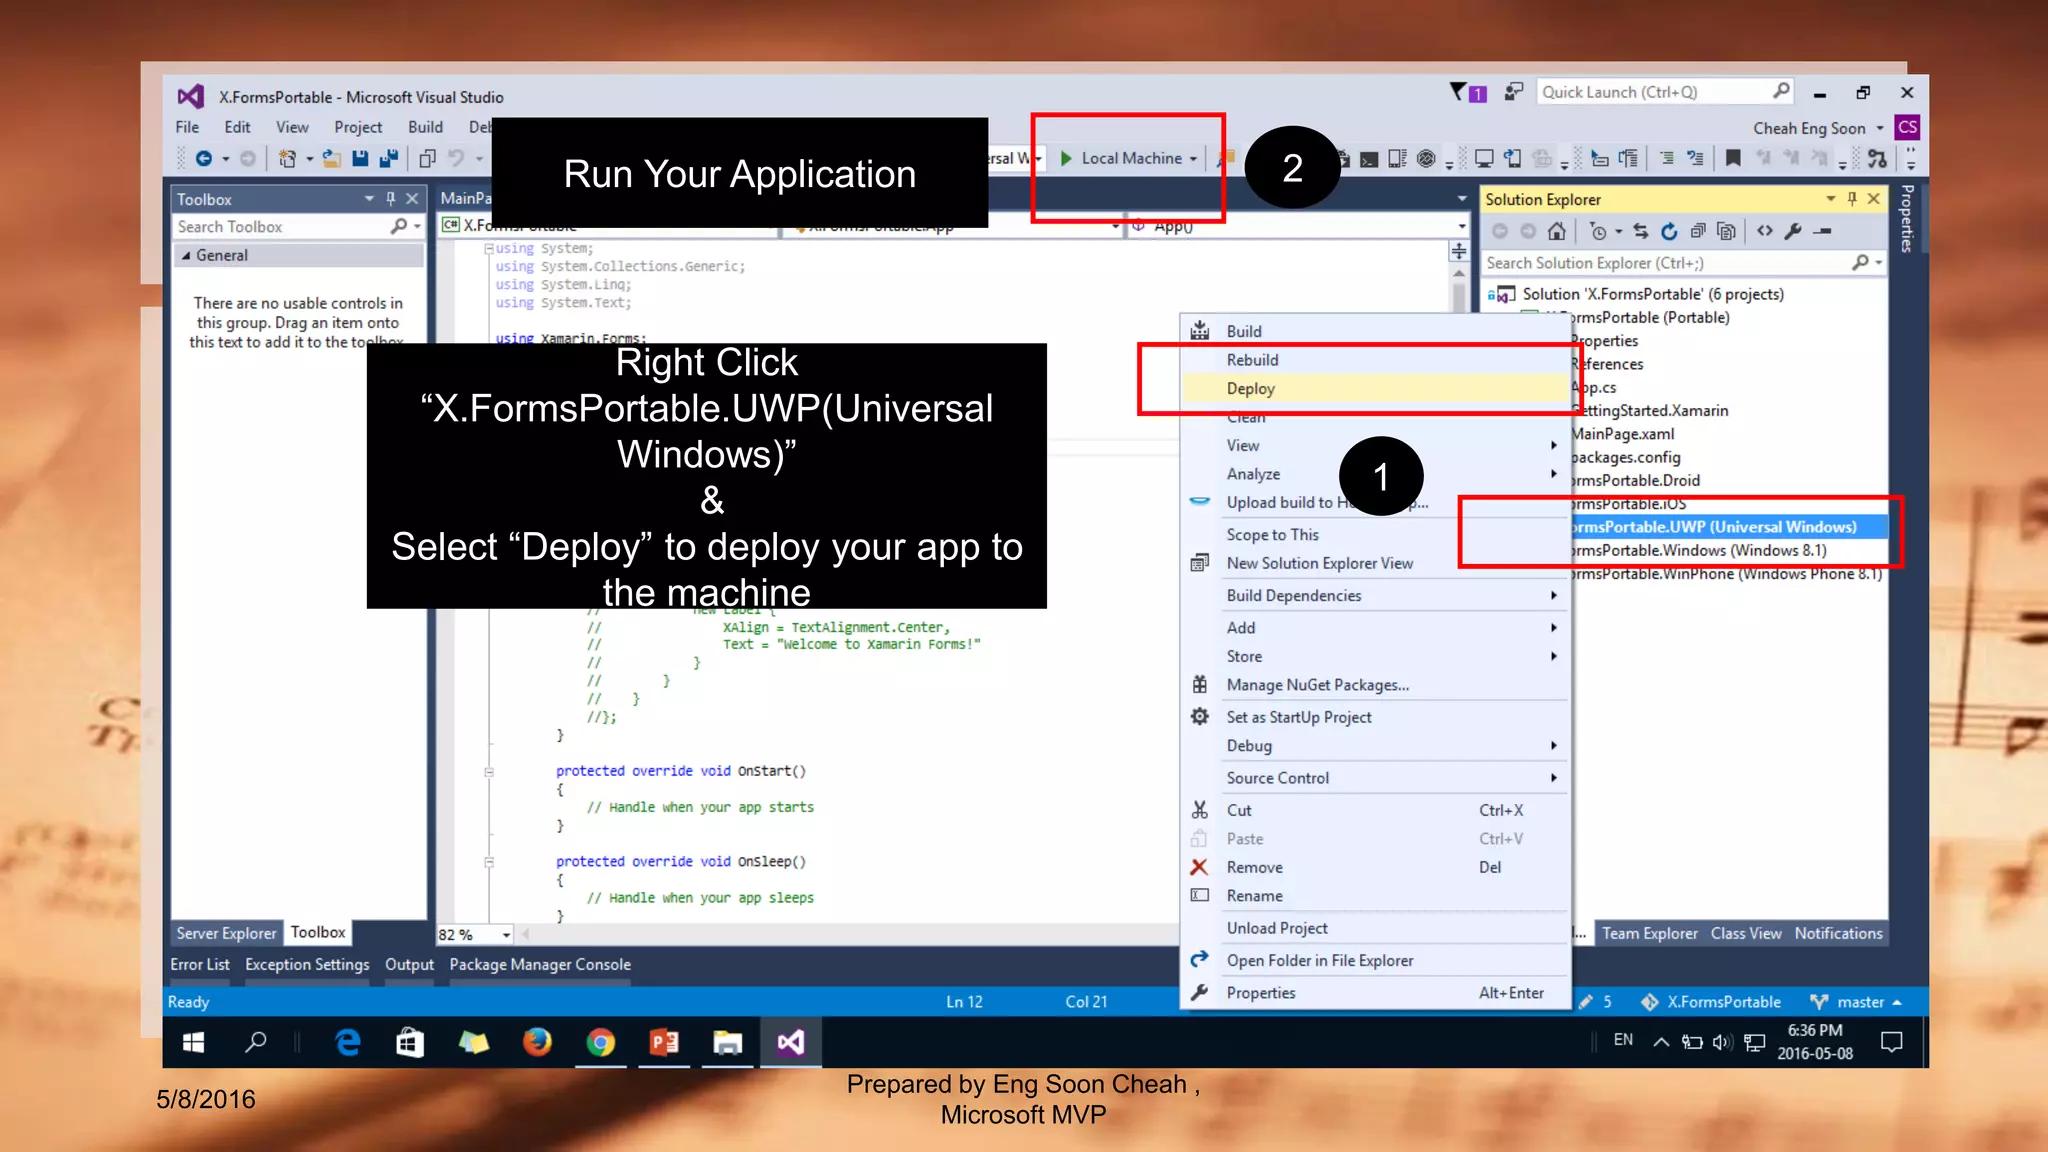Click the Save icon in toolbar
Screen dimensions: 2048x1152
(360, 158)
